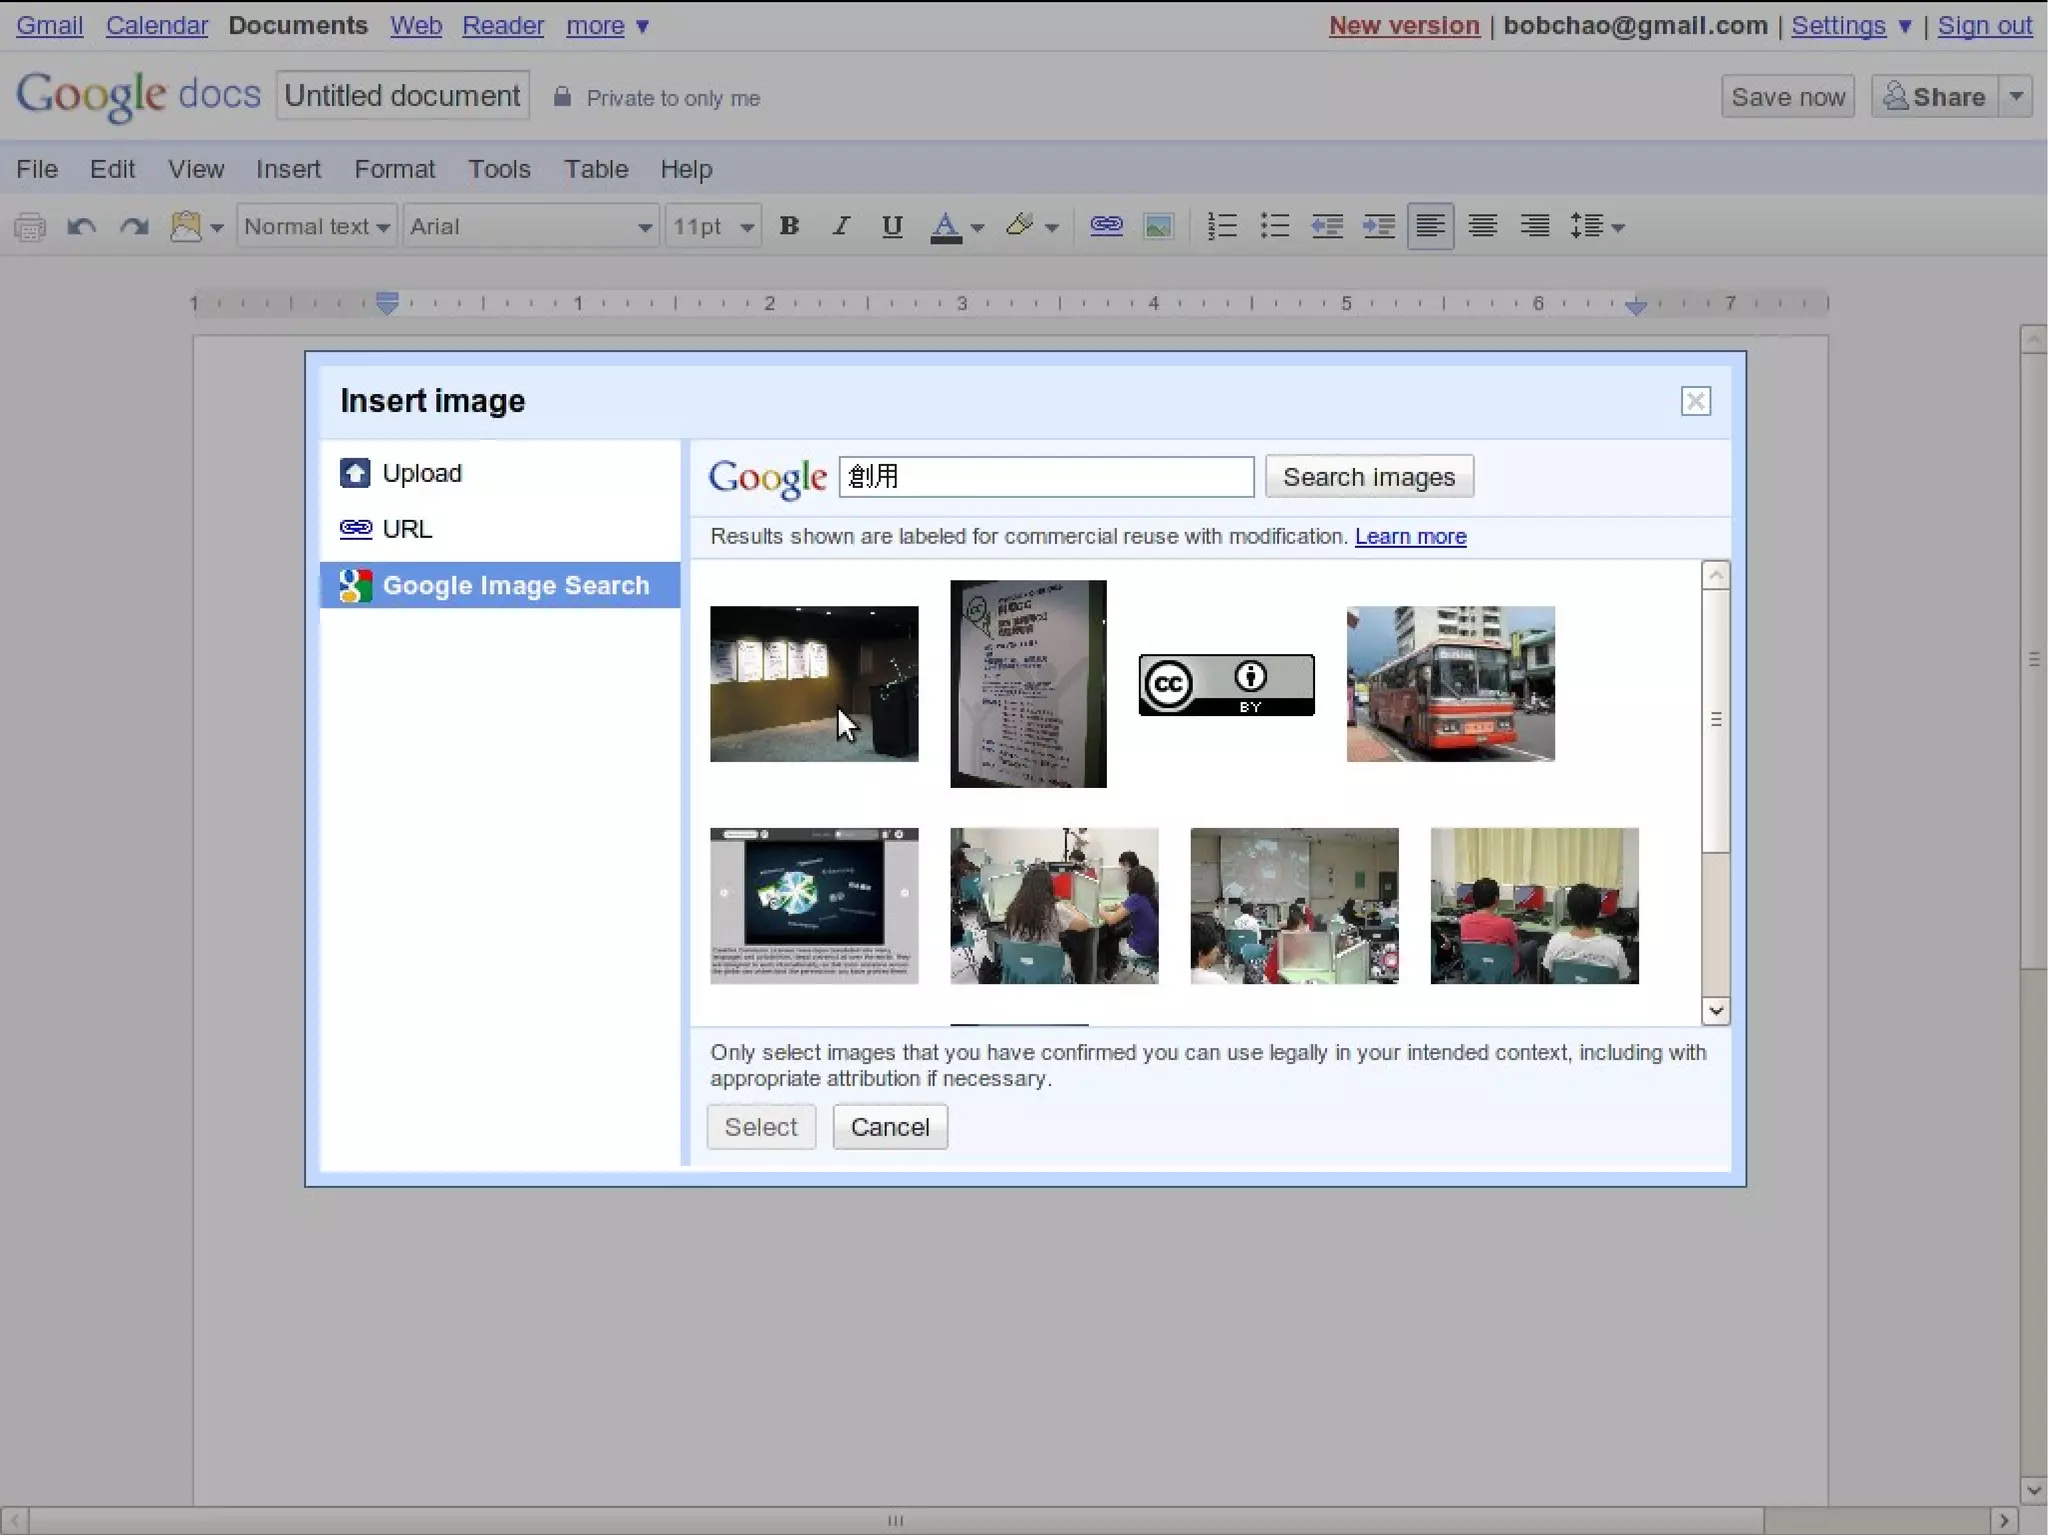
Task: Click the Increase indent icon
Action: (x=1379, y=226)
